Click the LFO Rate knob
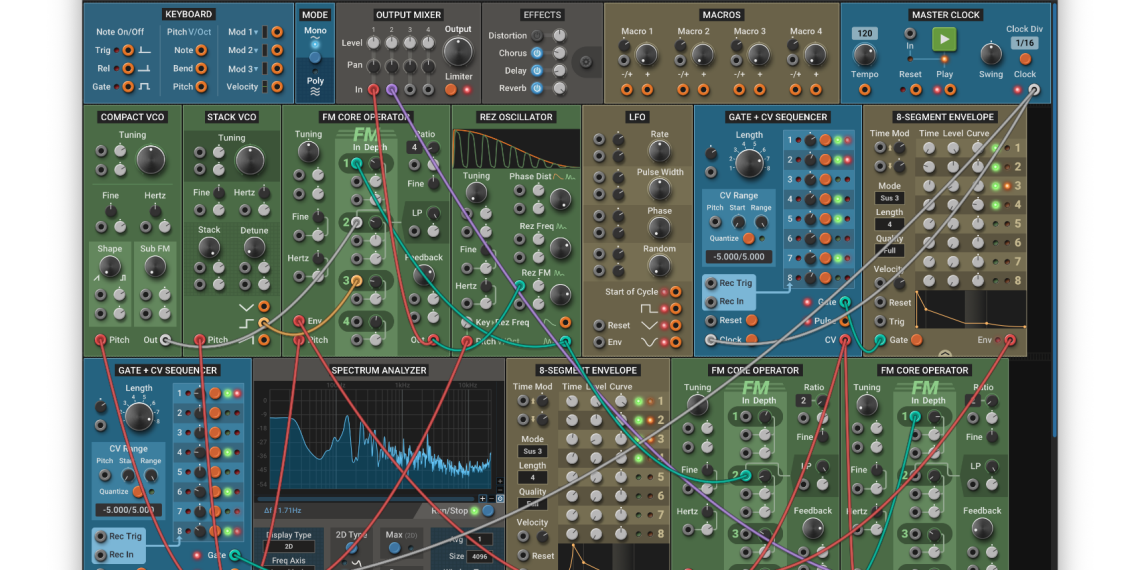 [x=659, y=151]
